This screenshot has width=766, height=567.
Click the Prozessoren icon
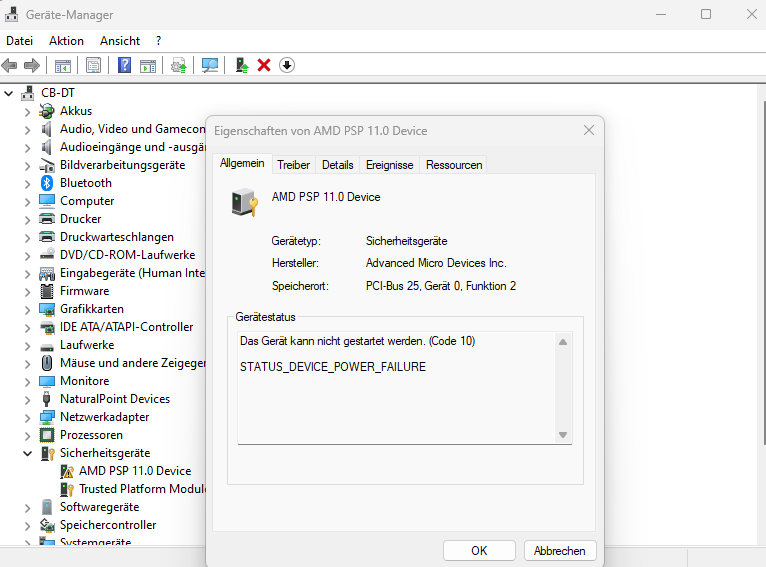(47, 435)
